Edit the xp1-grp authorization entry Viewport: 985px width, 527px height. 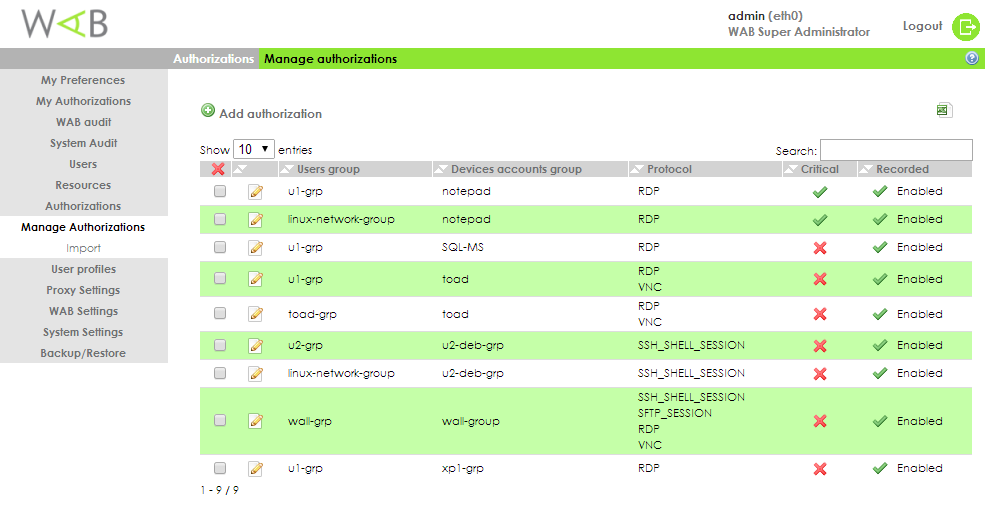(x=255, y=468)
